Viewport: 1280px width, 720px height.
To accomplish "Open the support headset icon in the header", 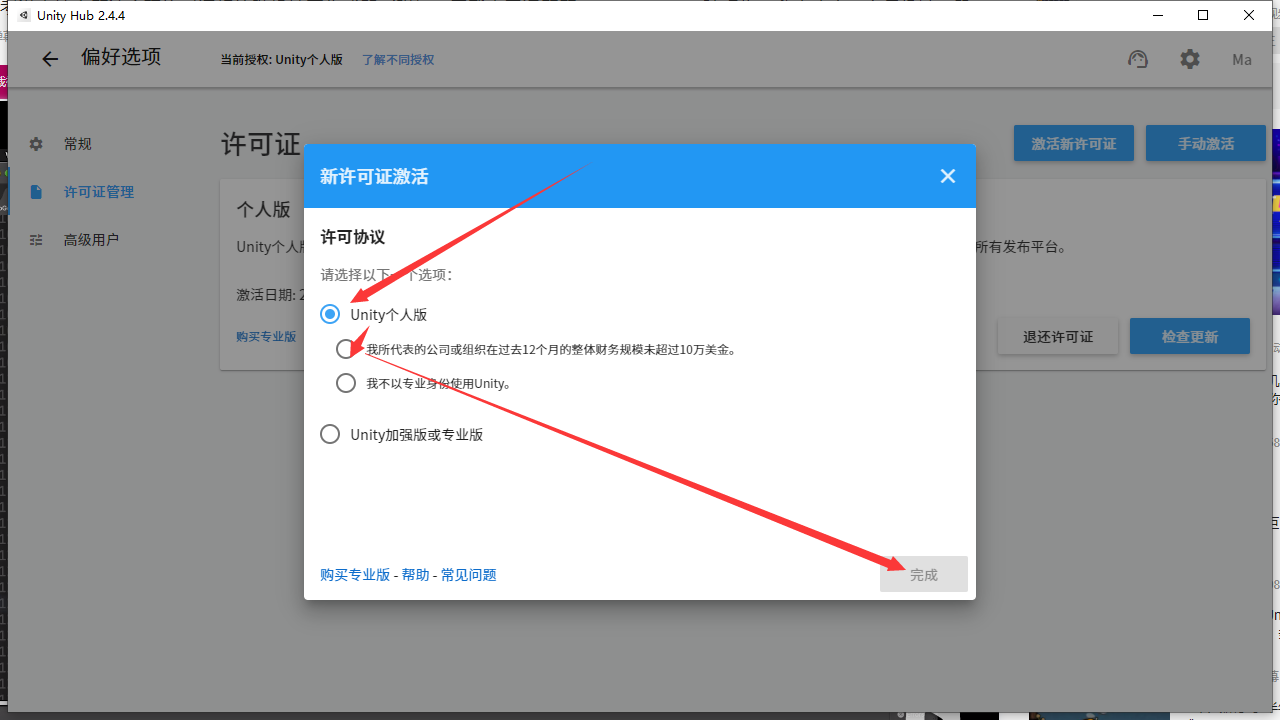I will point(1138,59).
